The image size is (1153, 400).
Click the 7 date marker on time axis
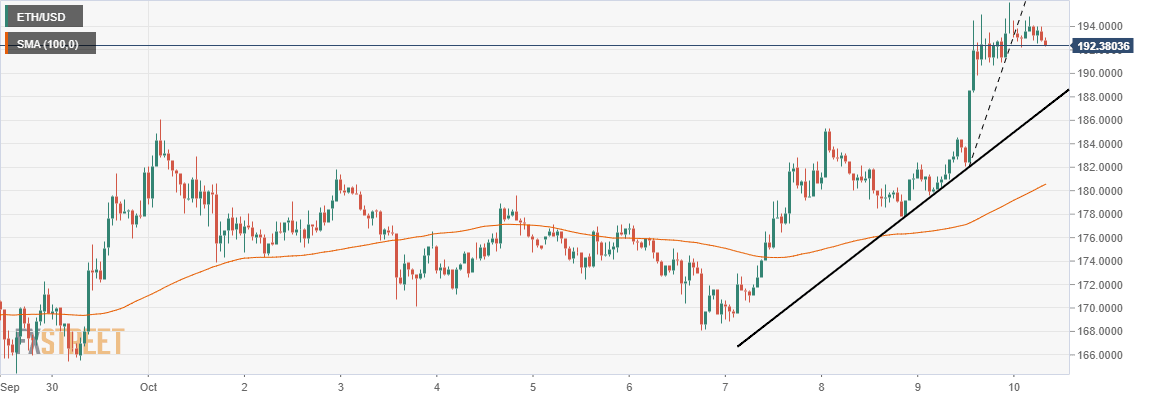click(725, 386)
